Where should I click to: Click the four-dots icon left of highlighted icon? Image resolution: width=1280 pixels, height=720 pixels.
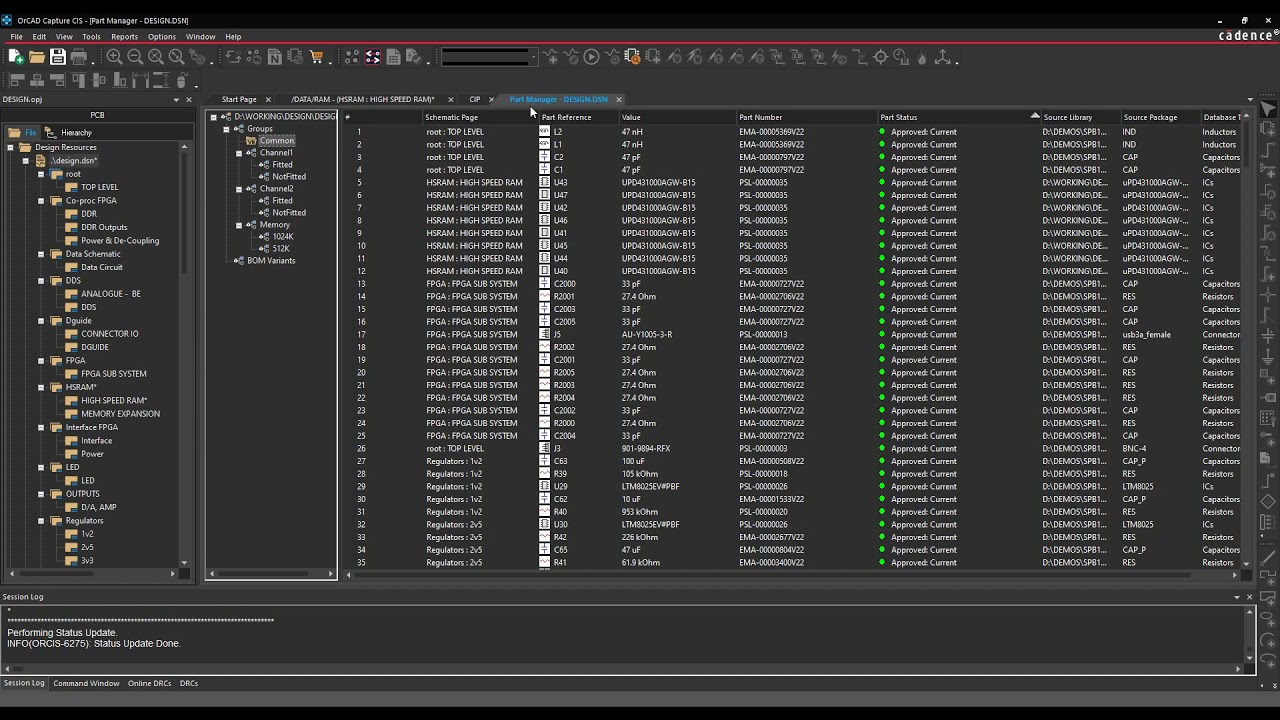coord(352,57)
